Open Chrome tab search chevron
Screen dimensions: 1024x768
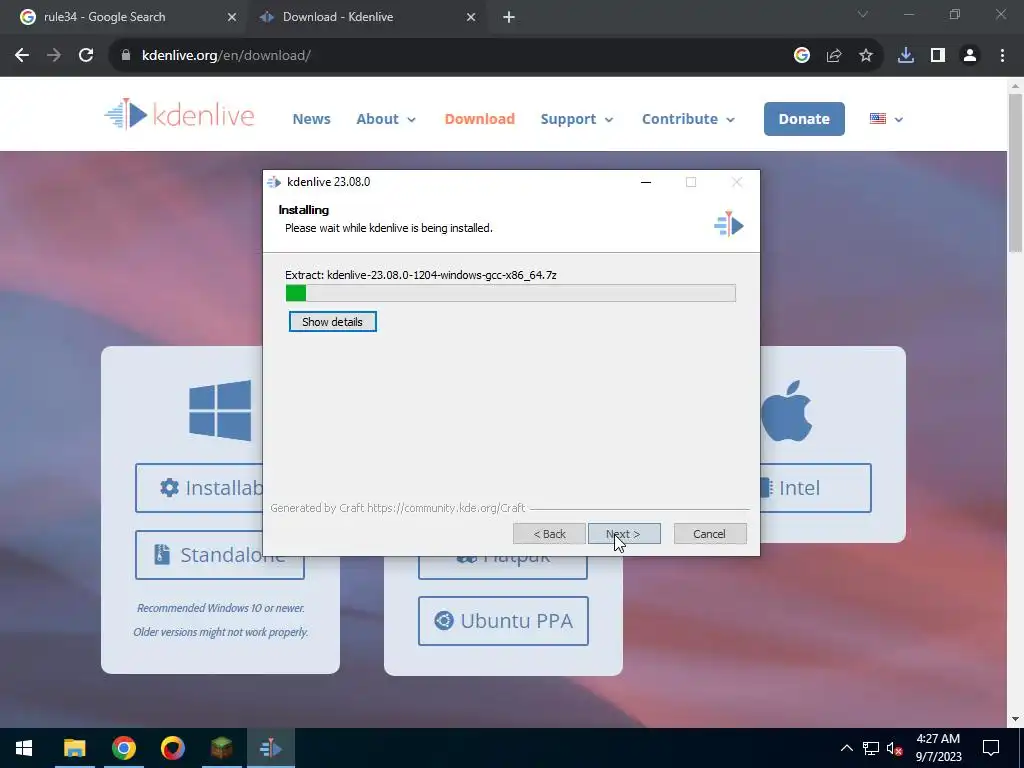click(862, 14)
